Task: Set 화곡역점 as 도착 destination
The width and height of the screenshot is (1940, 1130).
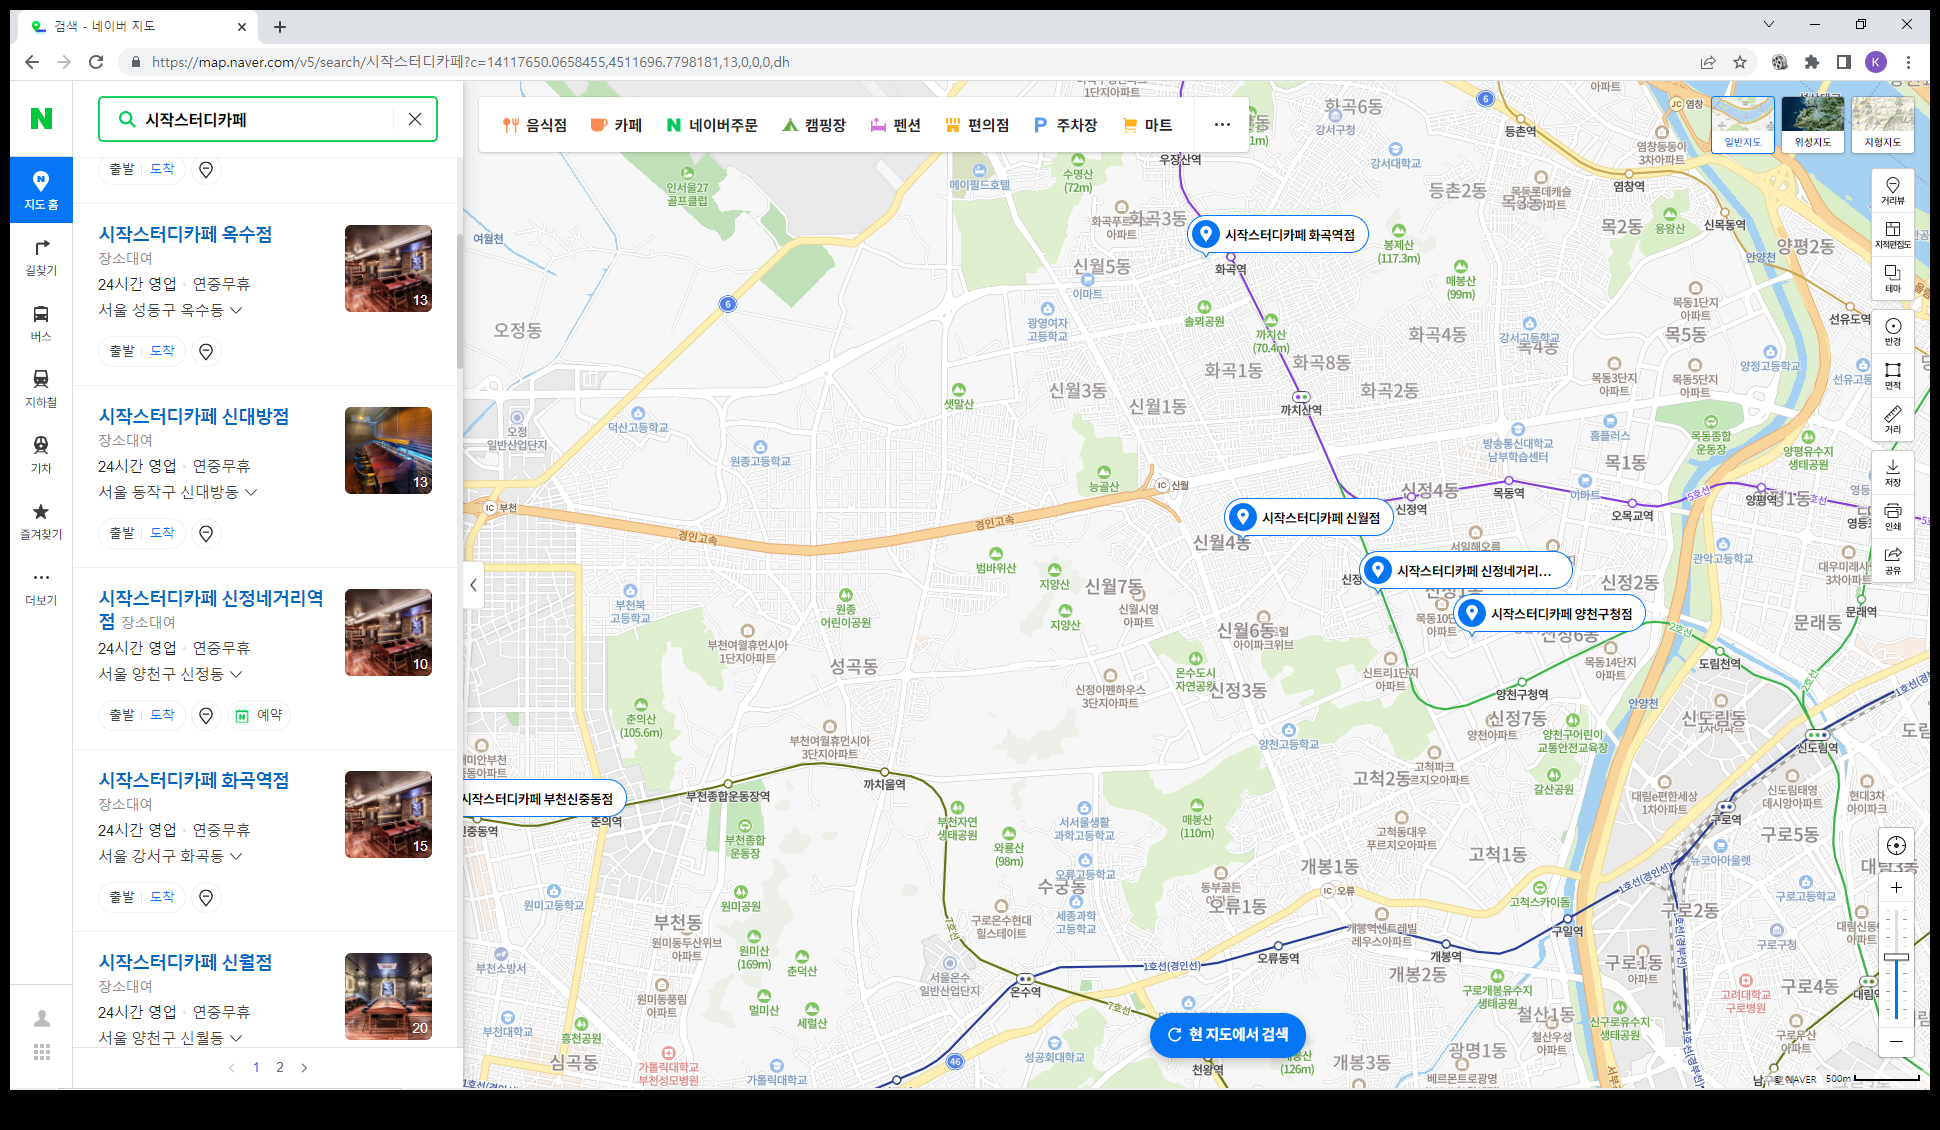Action: click(x=162, y=897)
